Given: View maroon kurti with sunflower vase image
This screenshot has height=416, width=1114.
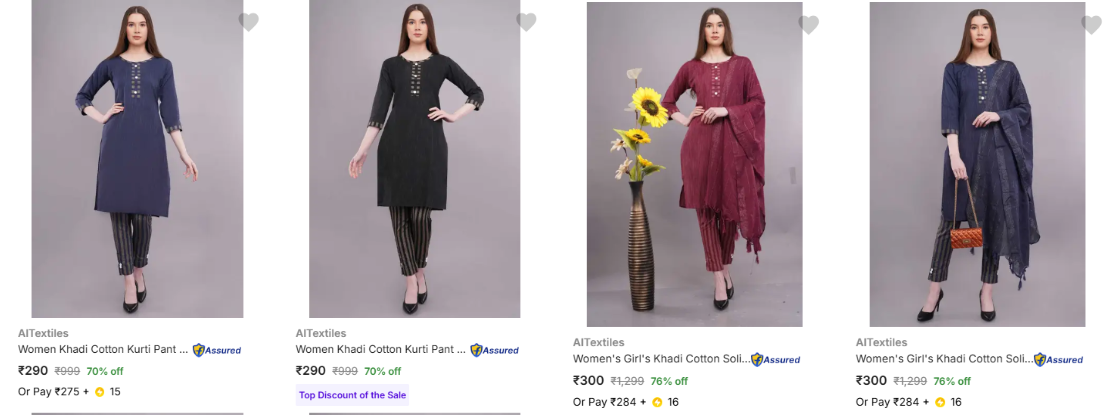Looking at the screenshot, I should [694, 165].
